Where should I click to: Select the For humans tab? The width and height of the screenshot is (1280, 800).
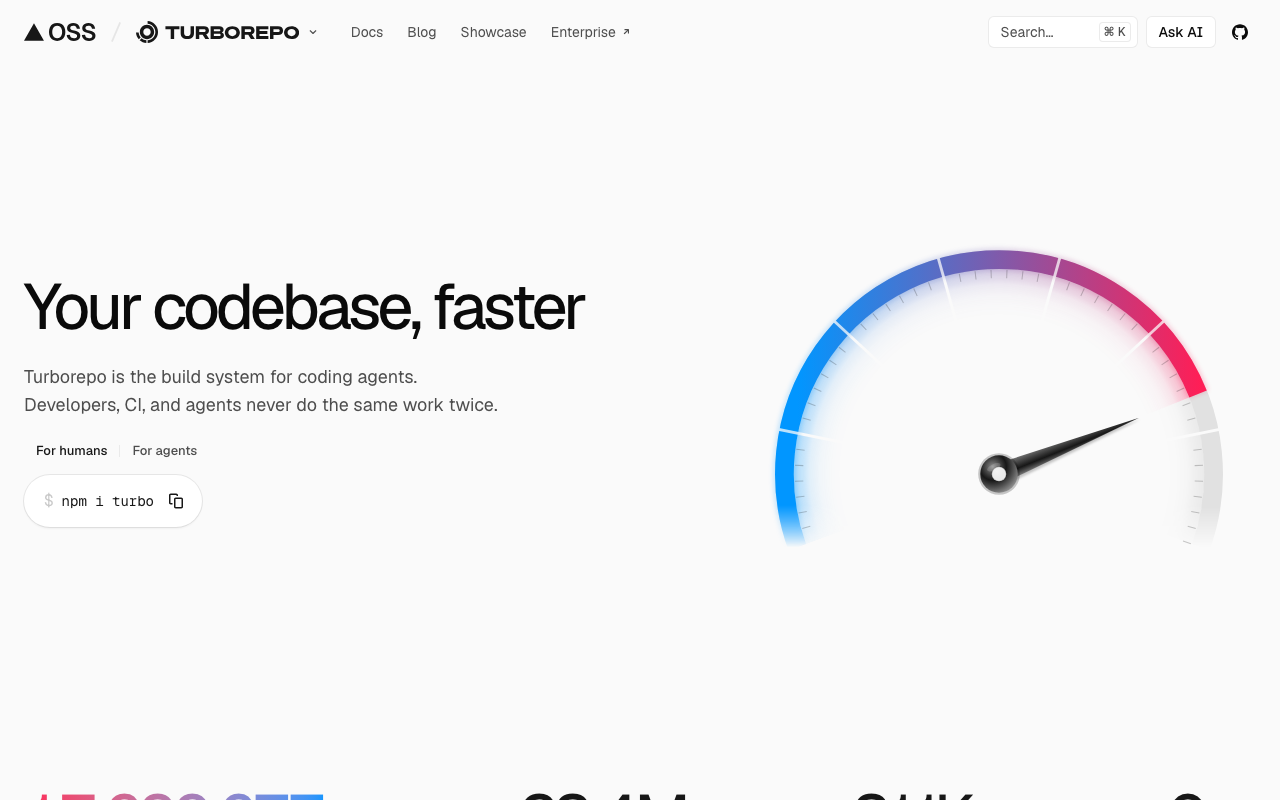(x=72, y=451)
